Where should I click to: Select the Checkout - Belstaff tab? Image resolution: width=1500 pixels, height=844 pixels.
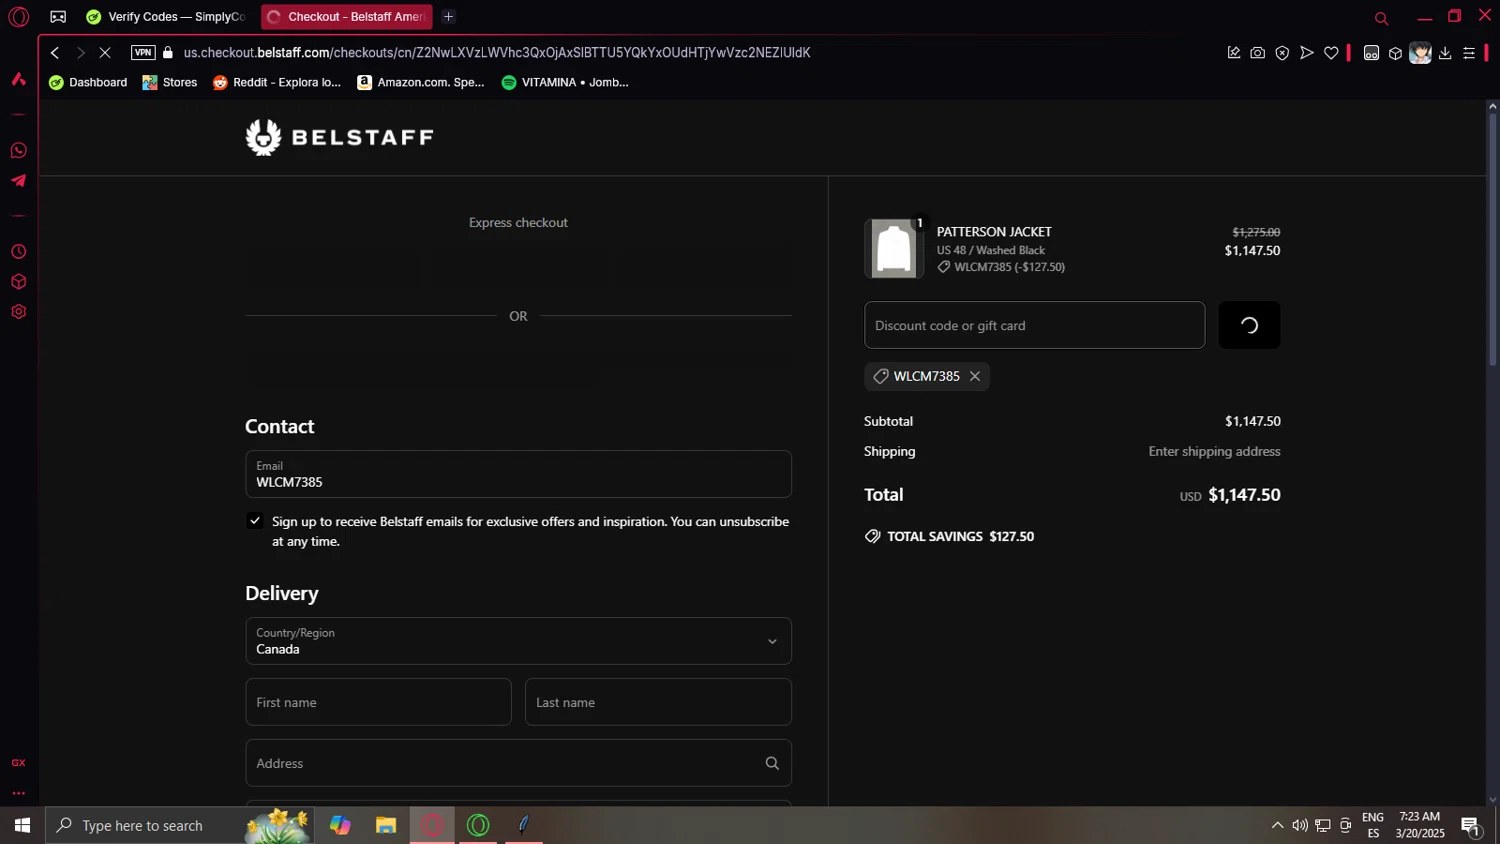pyautogui.click(x=346, y=17)
